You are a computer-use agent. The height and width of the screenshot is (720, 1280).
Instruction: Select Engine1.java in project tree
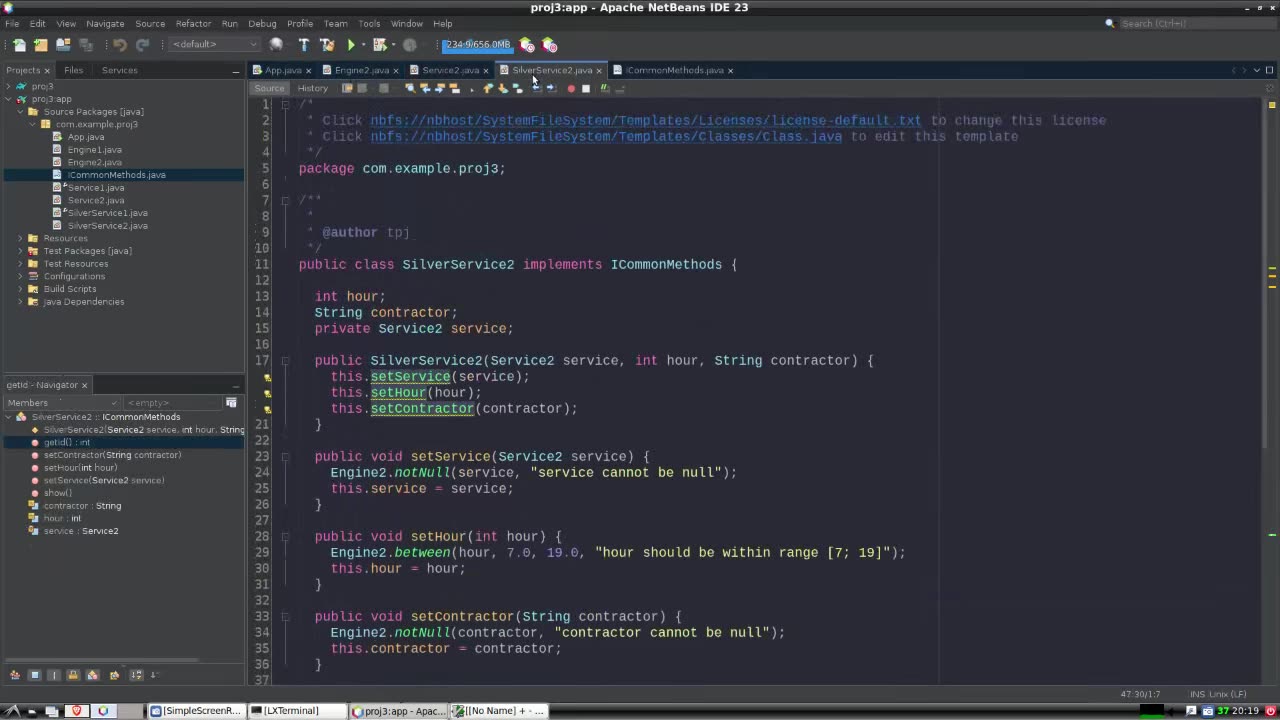tap(94, 150)
